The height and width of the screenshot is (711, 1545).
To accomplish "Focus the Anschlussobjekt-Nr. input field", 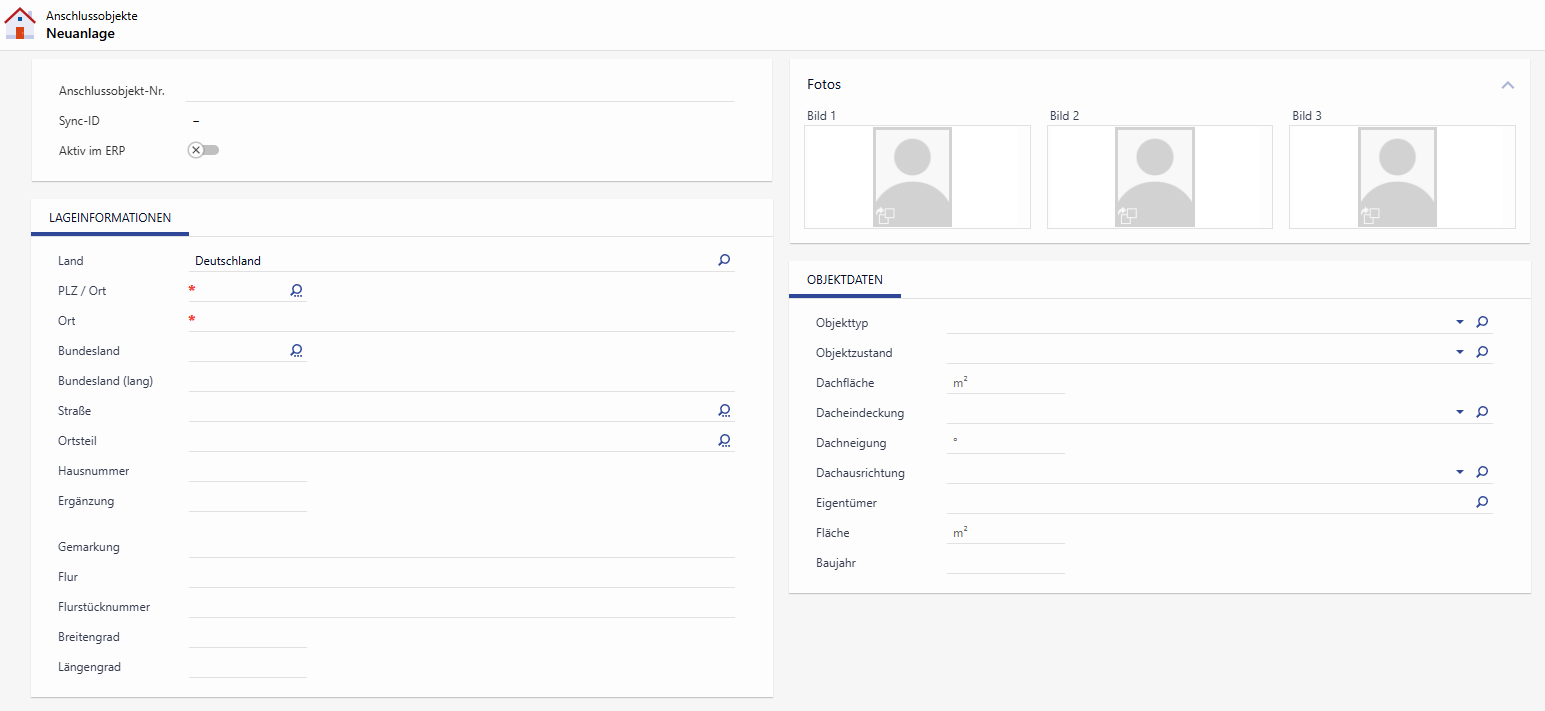I will click(x=460, y=90).
